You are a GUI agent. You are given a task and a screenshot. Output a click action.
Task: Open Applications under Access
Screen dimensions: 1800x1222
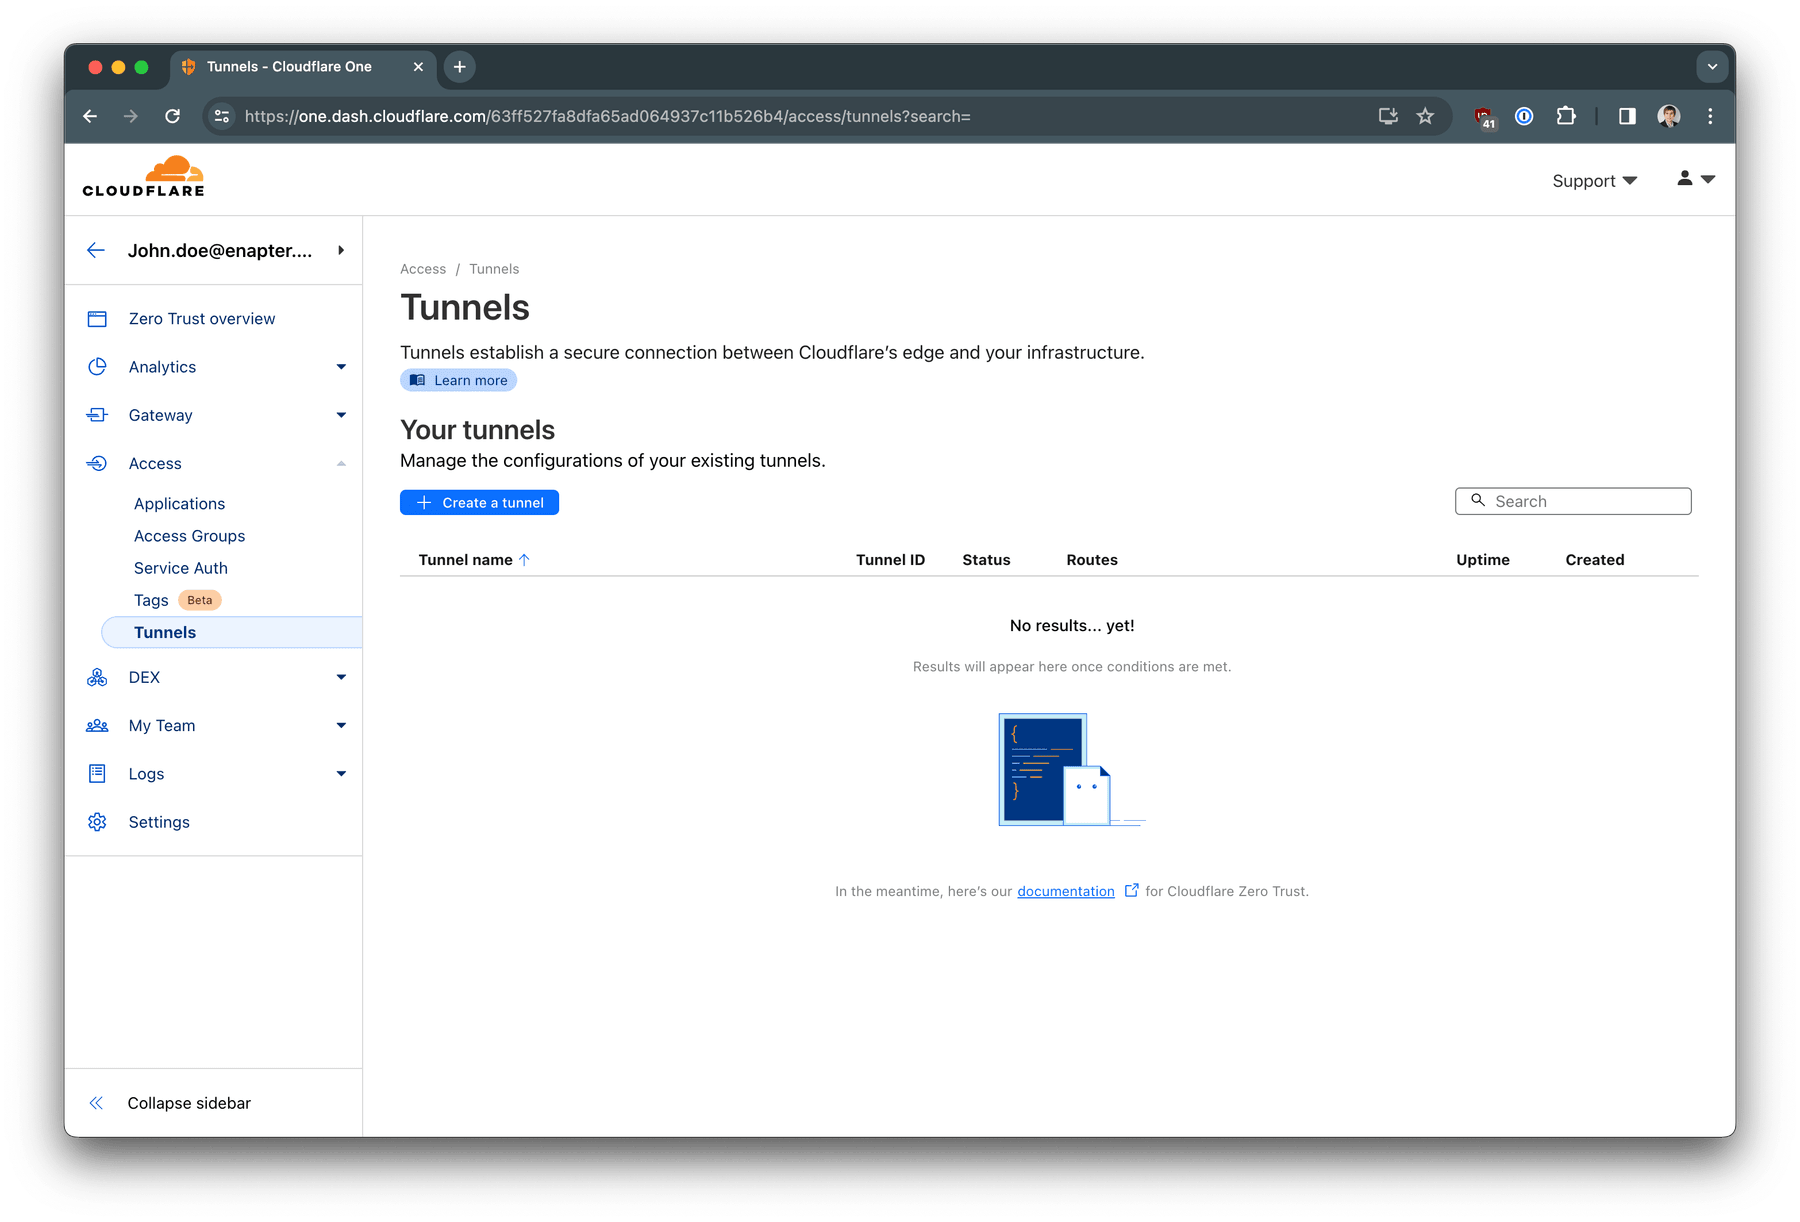tap(179, 504)
